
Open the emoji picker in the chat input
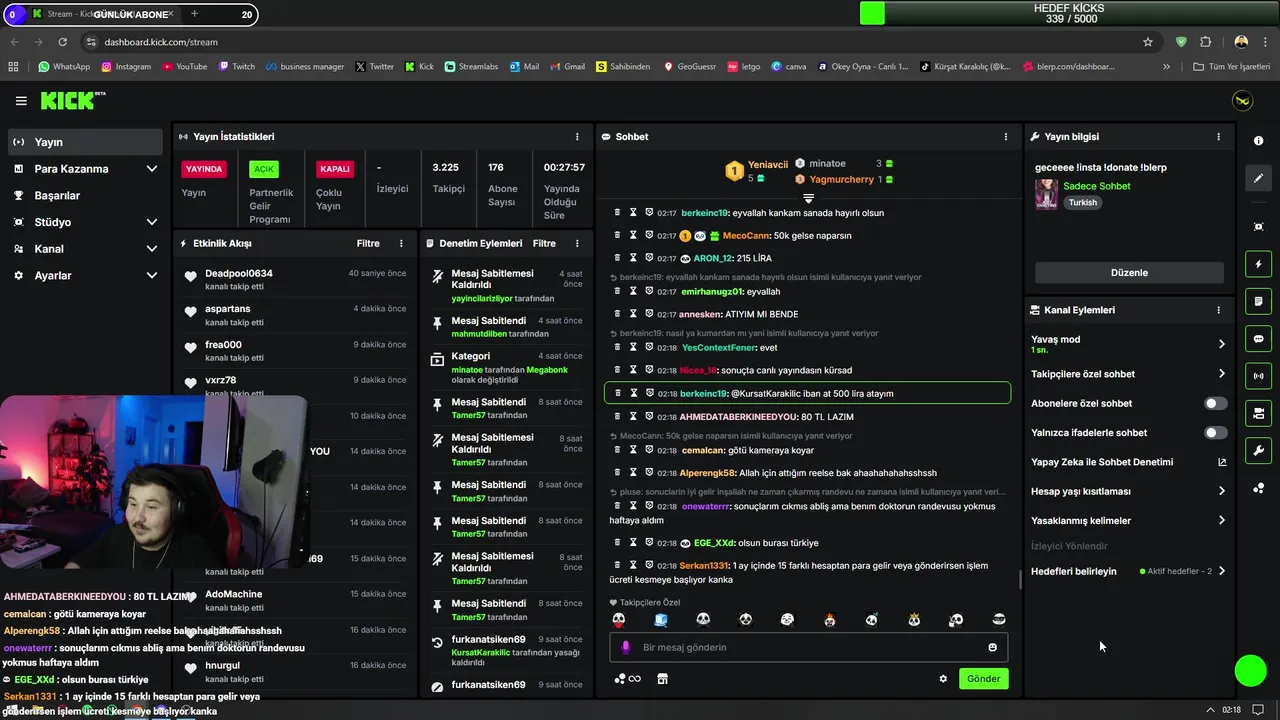pos(993,647)
